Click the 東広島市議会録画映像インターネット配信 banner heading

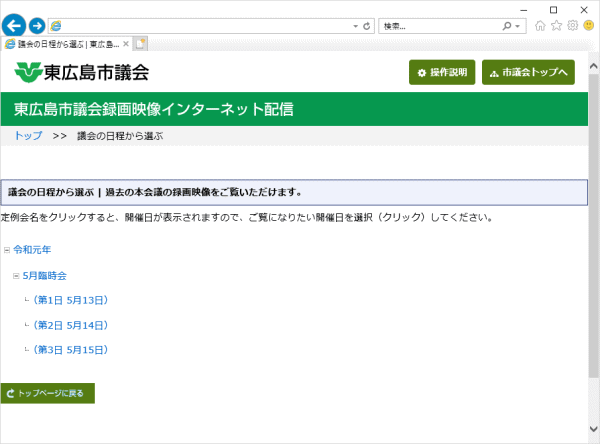click(154, 109)
